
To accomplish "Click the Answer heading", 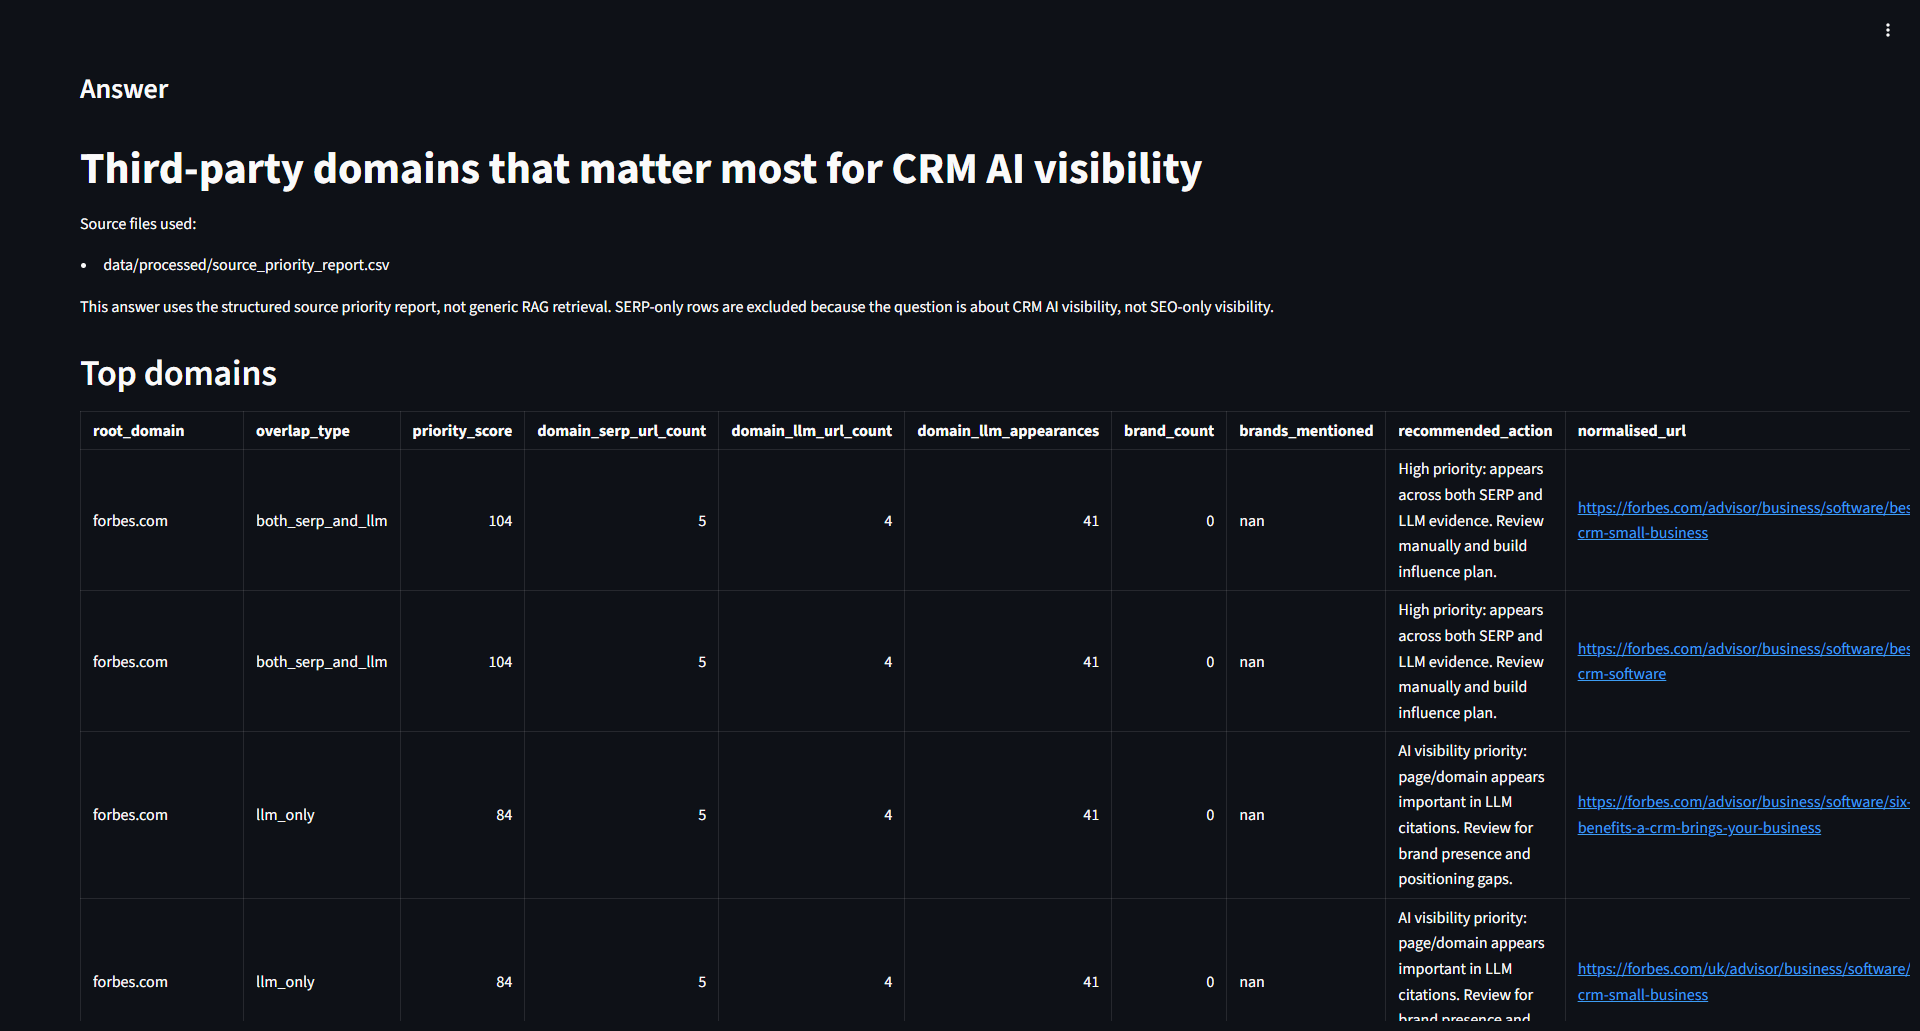I will tap(124, 89).
